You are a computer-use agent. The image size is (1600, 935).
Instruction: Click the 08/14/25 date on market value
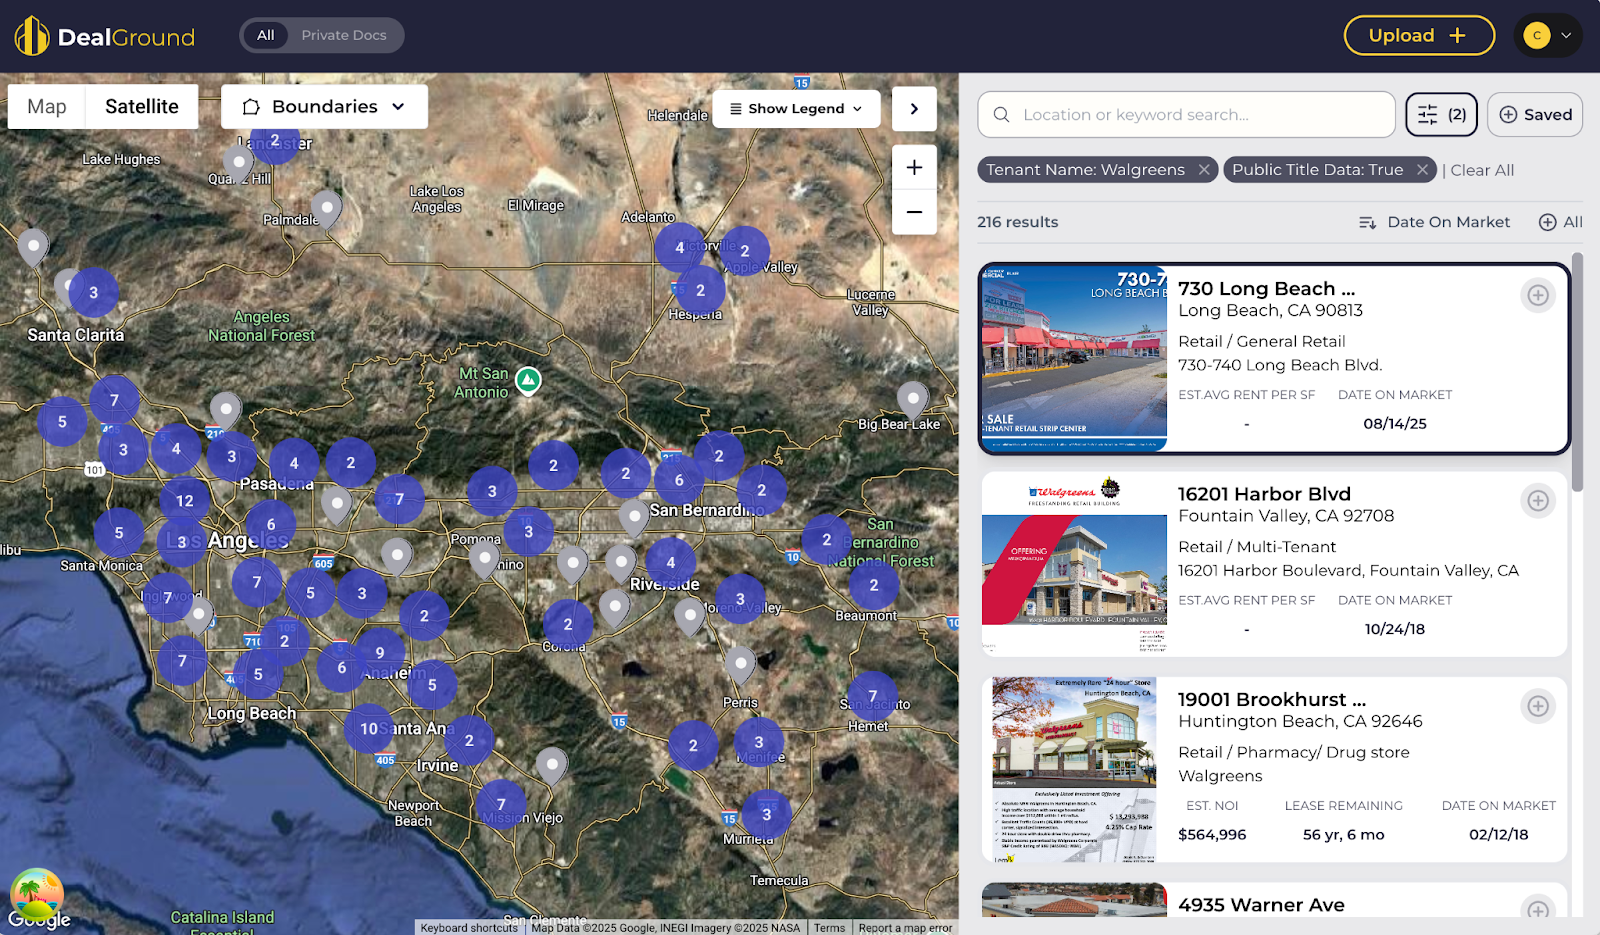click(1395, 423)
